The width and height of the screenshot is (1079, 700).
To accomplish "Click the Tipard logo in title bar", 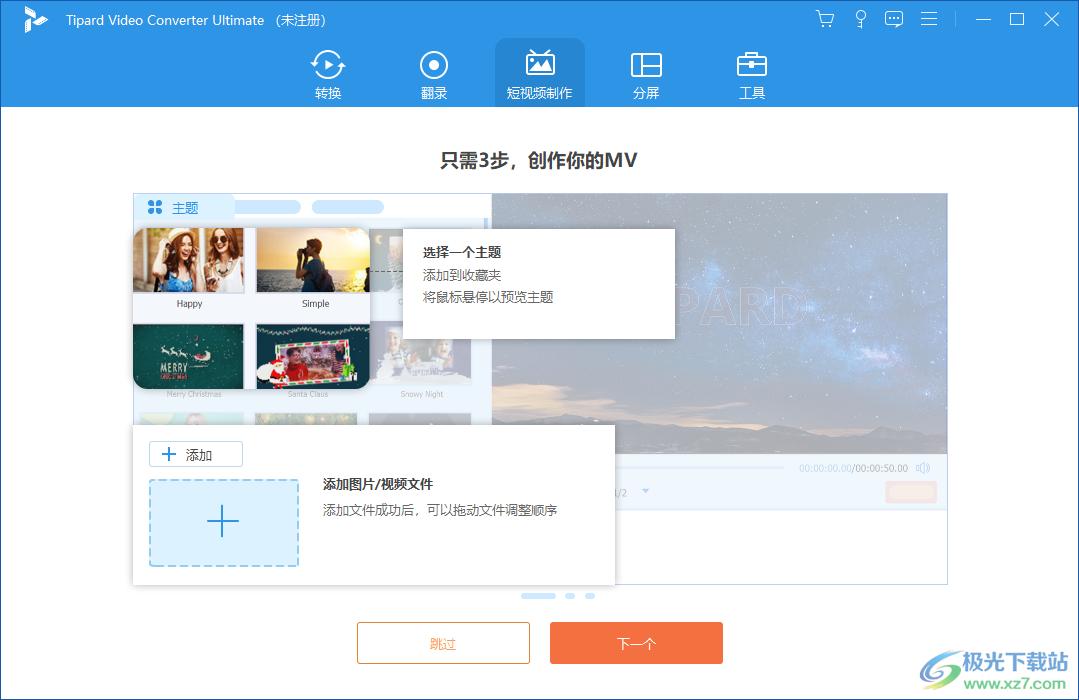I will (36, 19).
